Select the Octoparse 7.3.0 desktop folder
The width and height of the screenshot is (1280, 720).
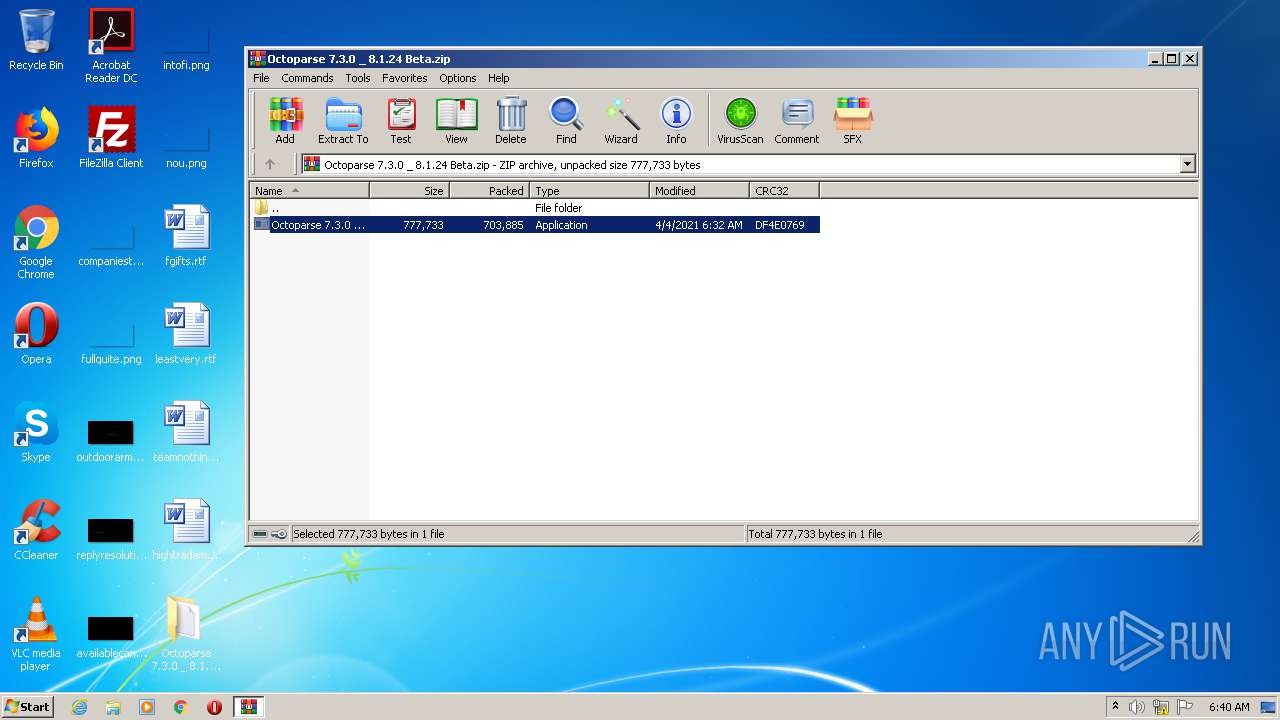click(x=186, y=634)
